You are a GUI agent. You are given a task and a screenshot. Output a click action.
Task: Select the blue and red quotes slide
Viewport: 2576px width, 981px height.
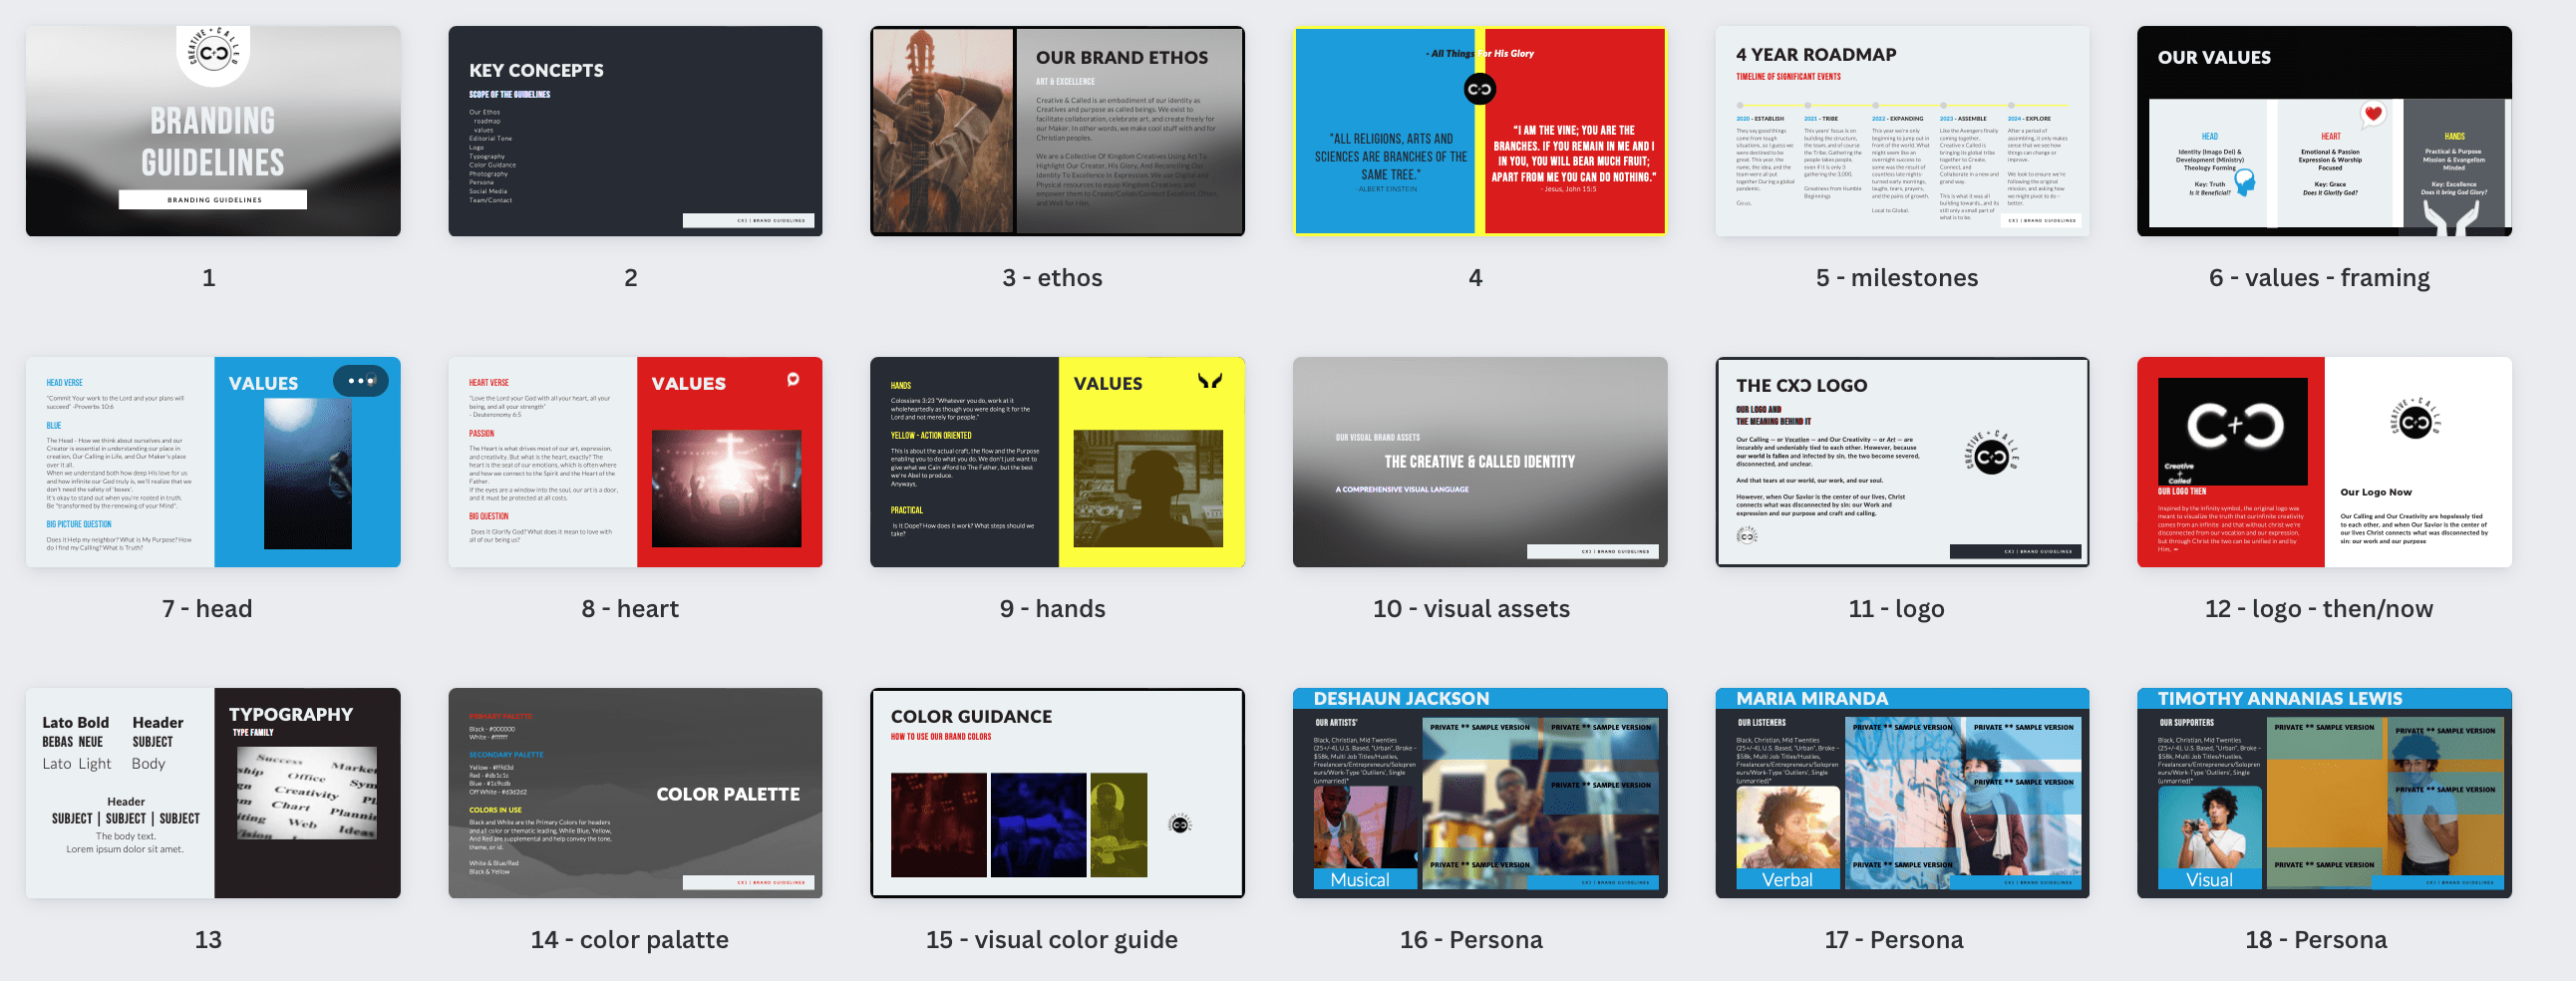coord(1480,131)
